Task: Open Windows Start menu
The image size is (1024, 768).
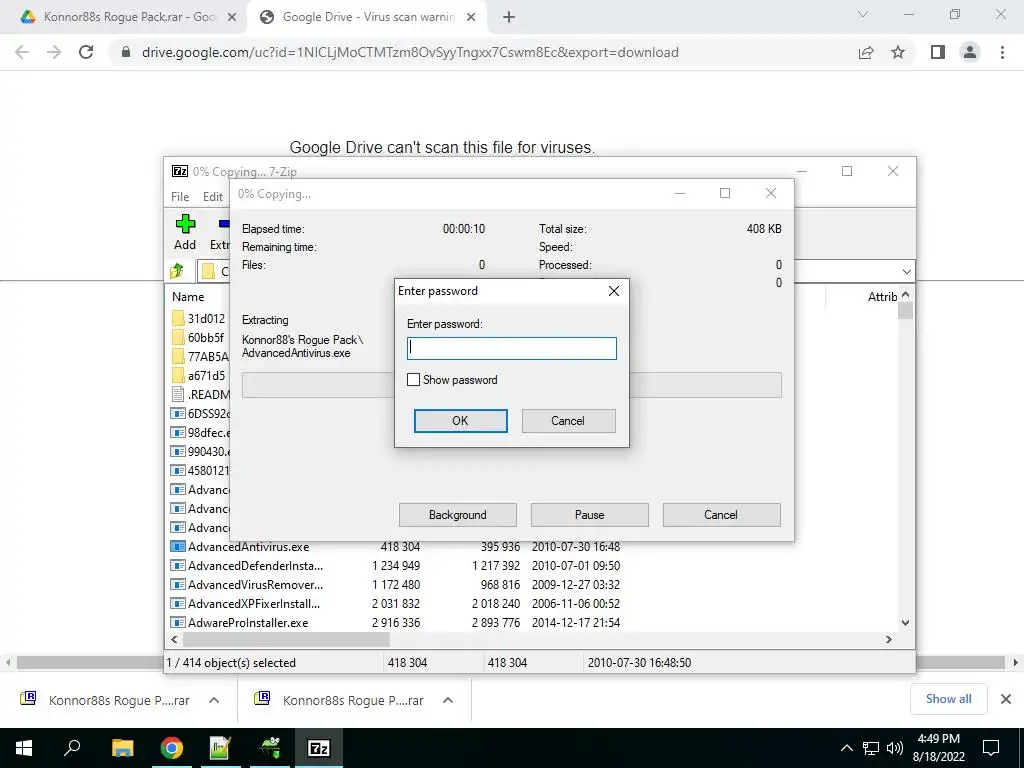Action: click(24, 748)
